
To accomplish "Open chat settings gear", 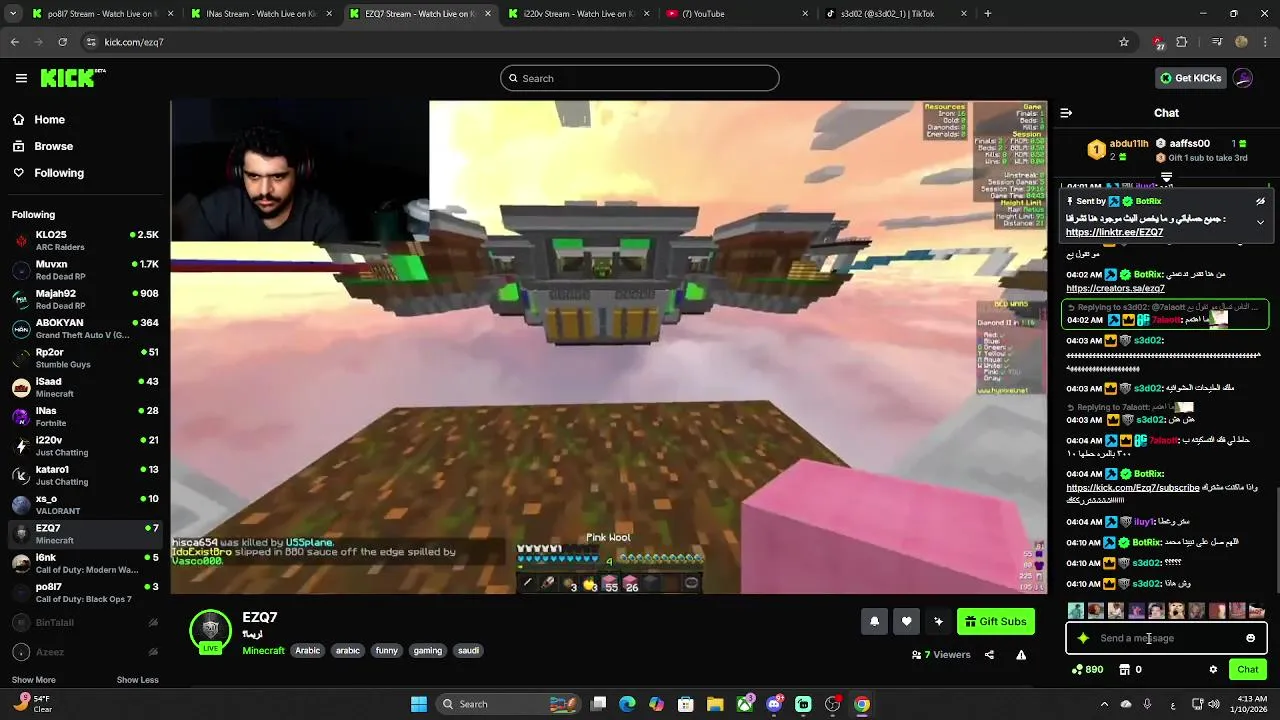I will point(1213,669).
